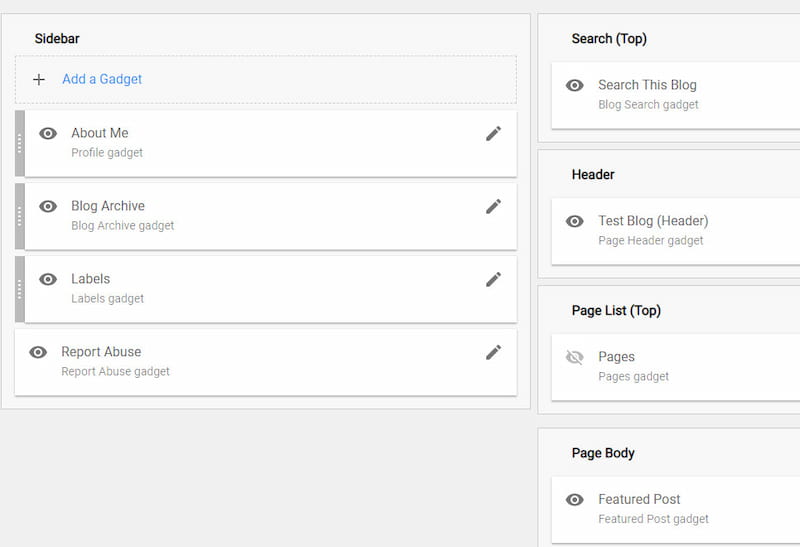Toggle Report Abuse gadget visibility

38,353
